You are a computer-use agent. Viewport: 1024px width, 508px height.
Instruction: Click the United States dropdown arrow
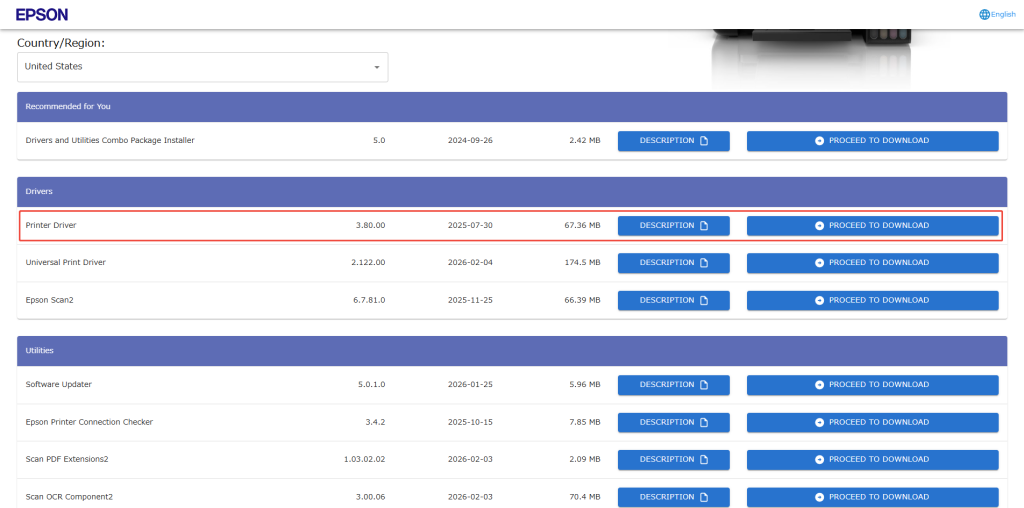click(377, 67)
